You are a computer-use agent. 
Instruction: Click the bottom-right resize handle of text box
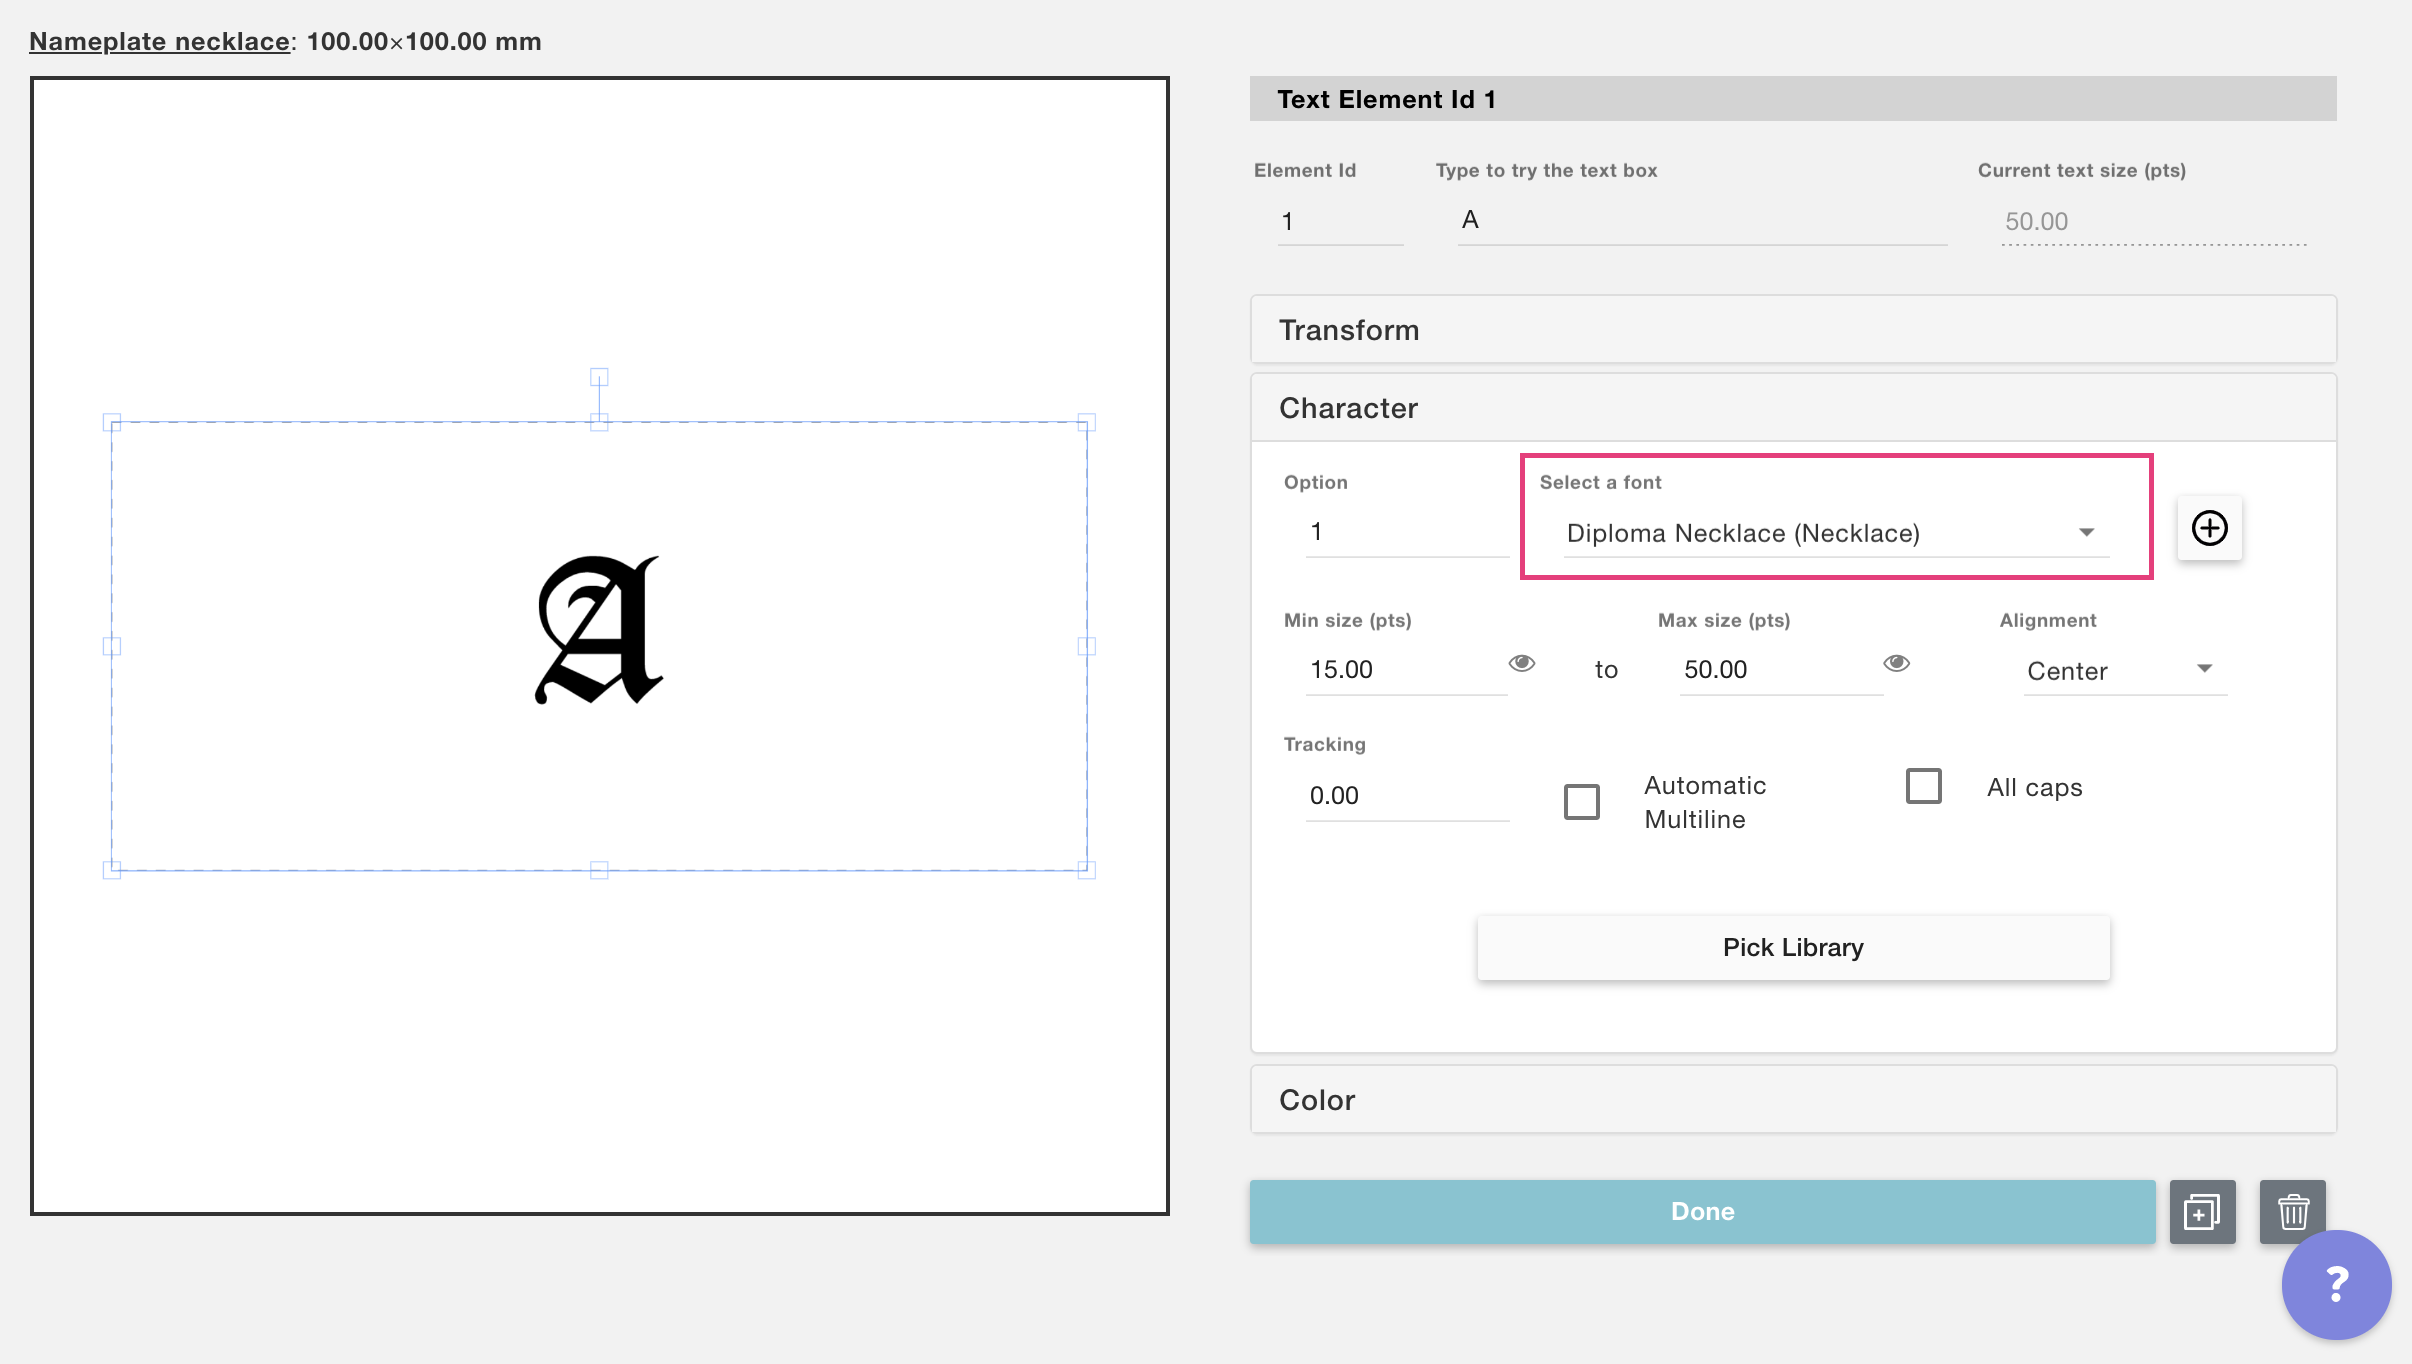[x=1086, y=870]
